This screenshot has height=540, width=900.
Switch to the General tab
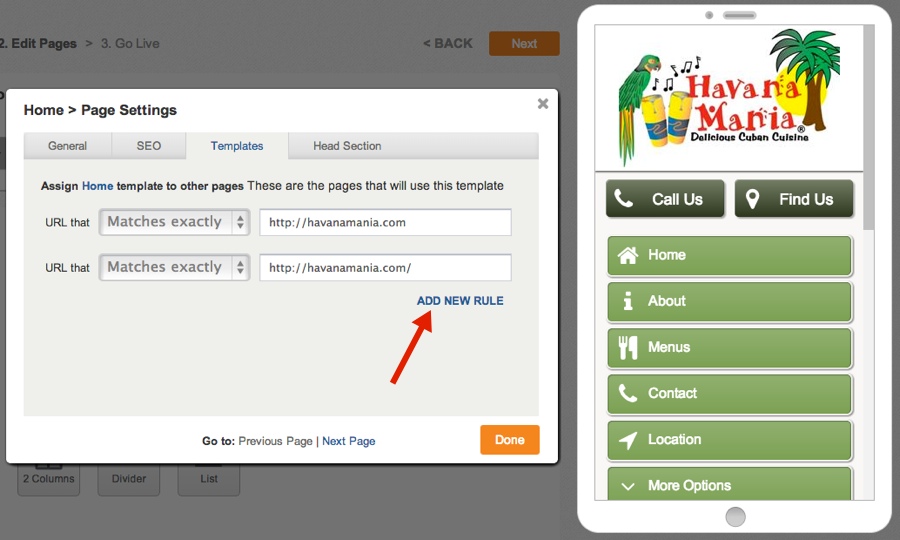pyautogui.click(x=68, y=146)
